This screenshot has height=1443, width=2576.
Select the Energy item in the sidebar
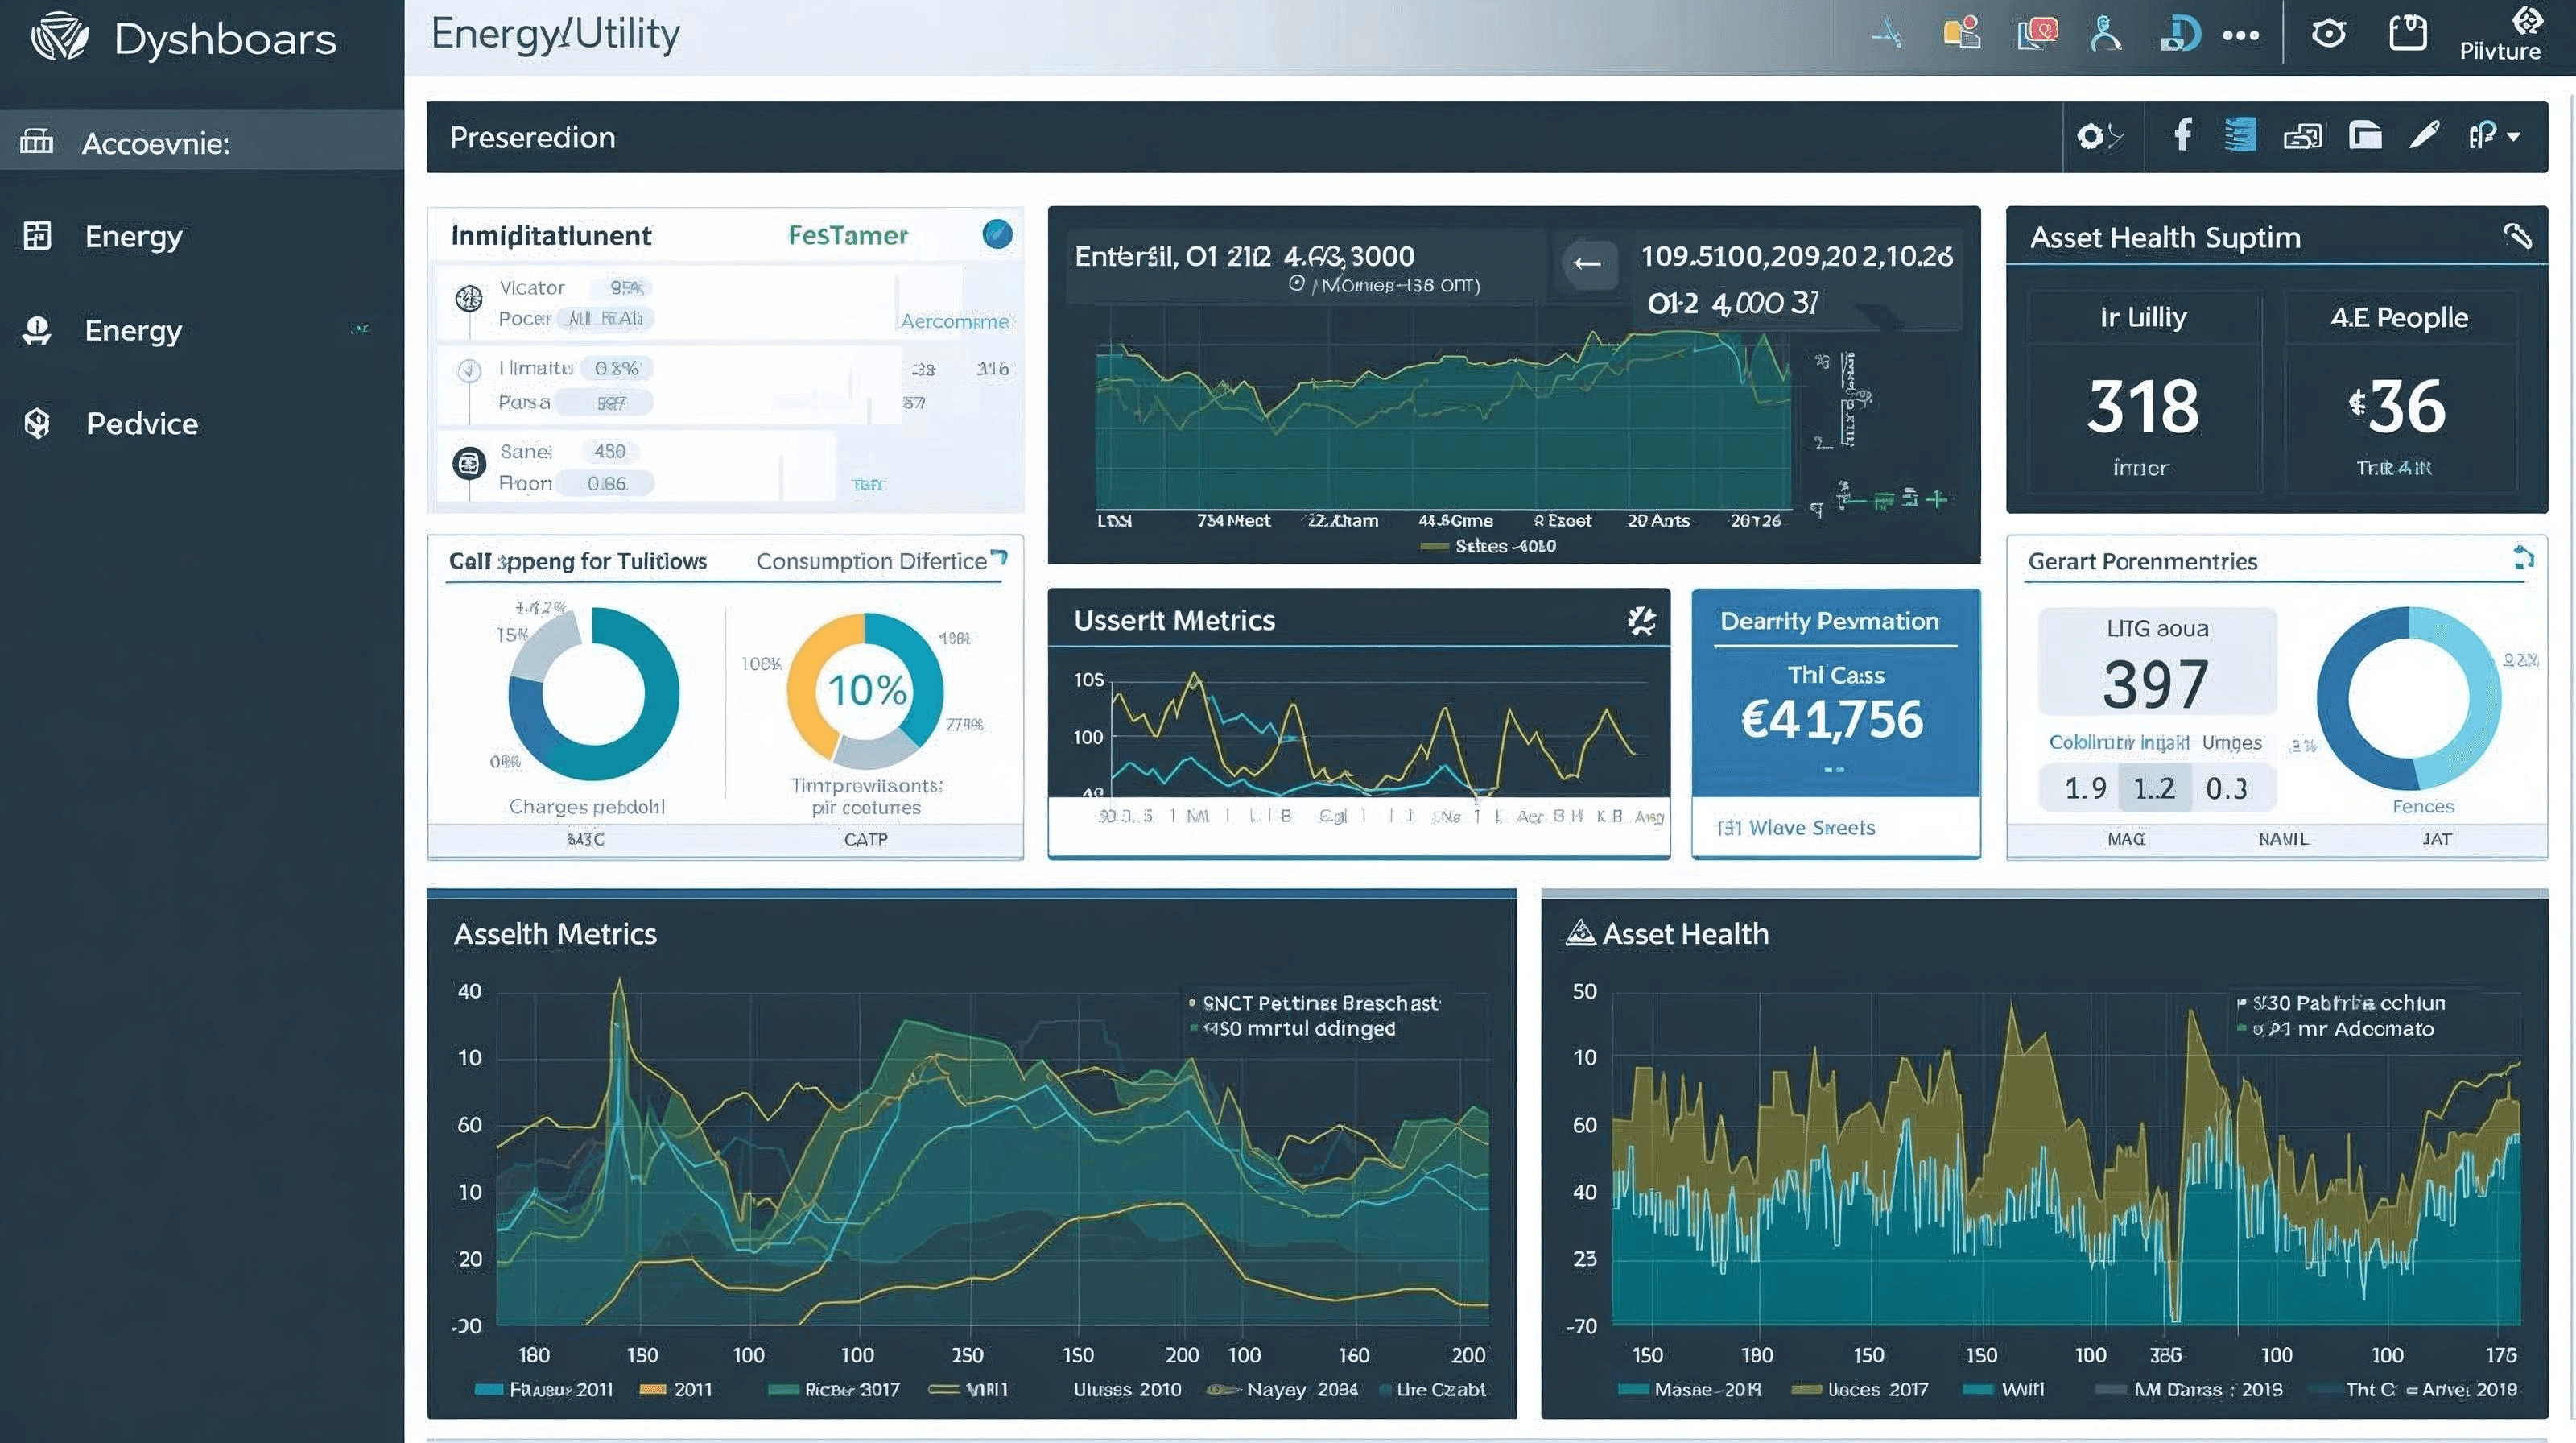click(x=133, y=236)
